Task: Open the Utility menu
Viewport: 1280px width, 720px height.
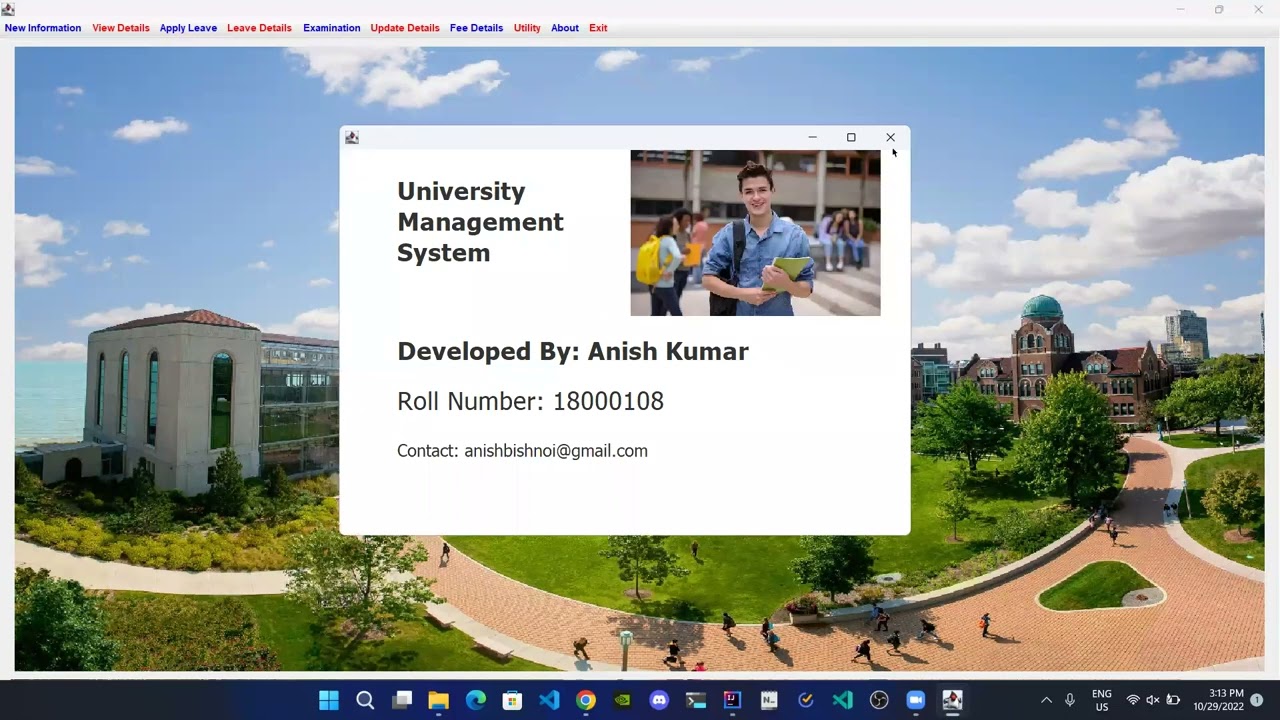Action: click(527, 28)
